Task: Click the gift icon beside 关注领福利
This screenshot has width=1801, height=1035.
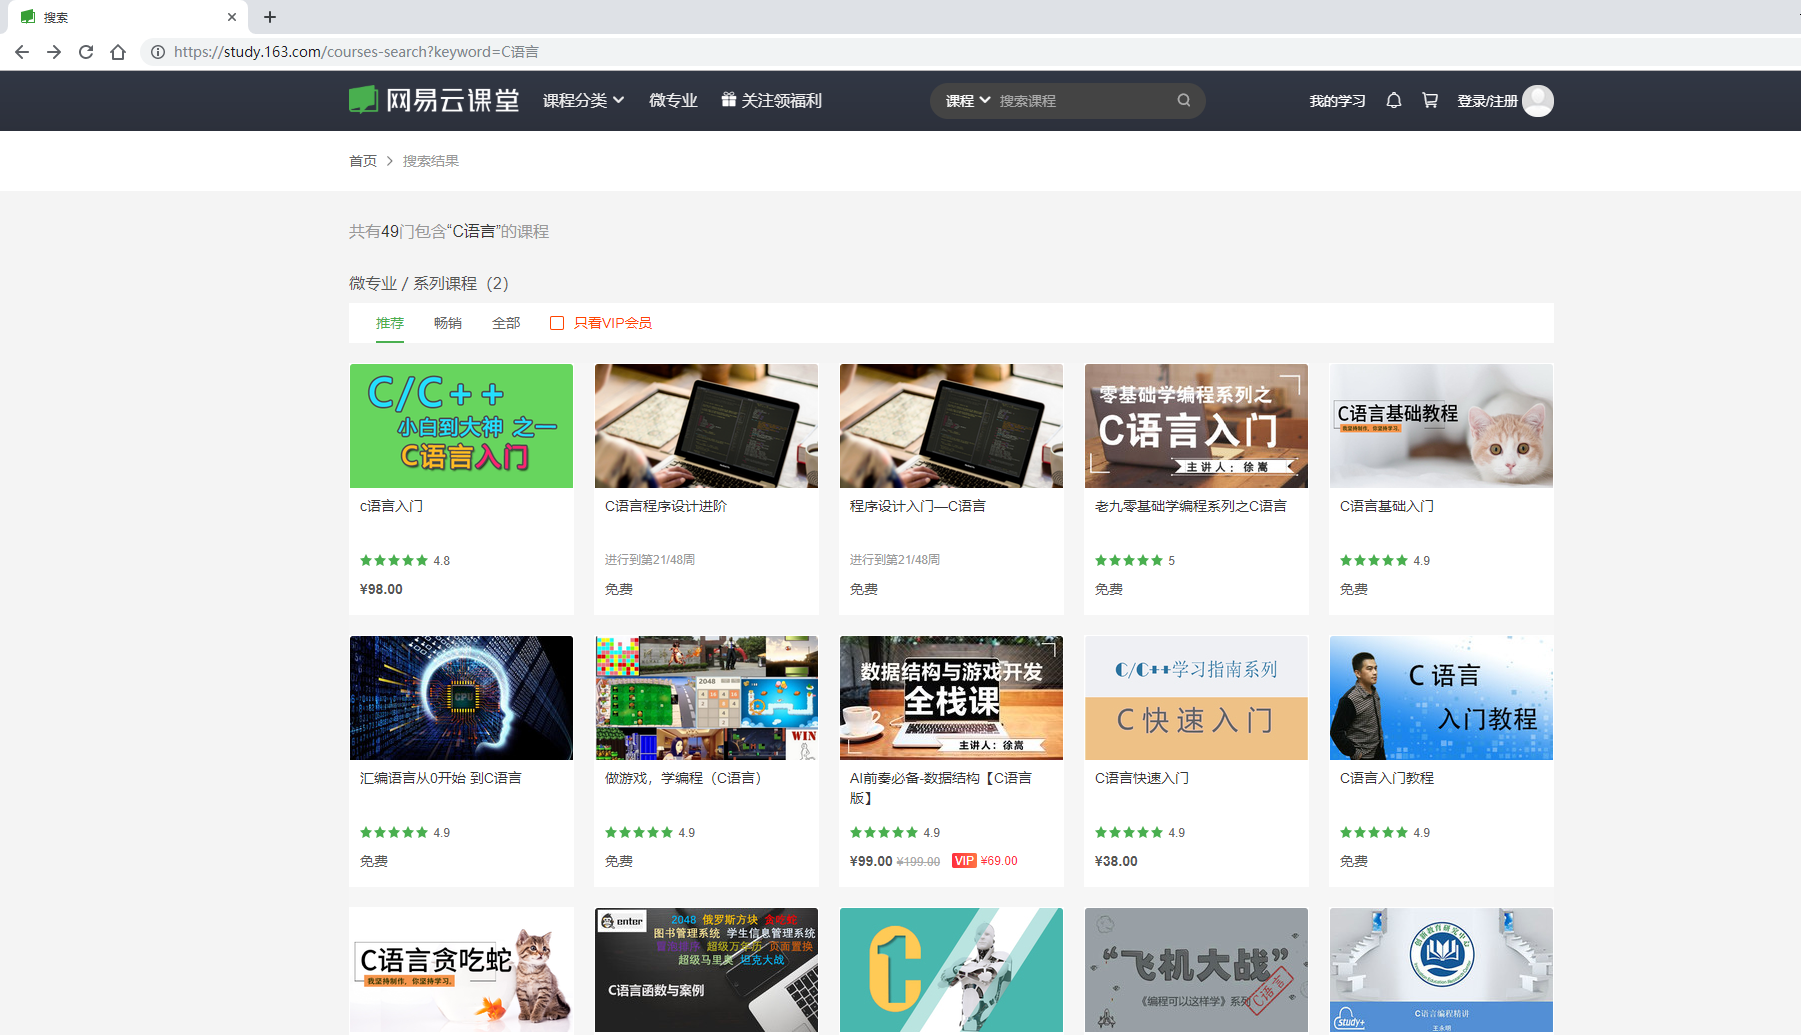Action: coord(728,100)
